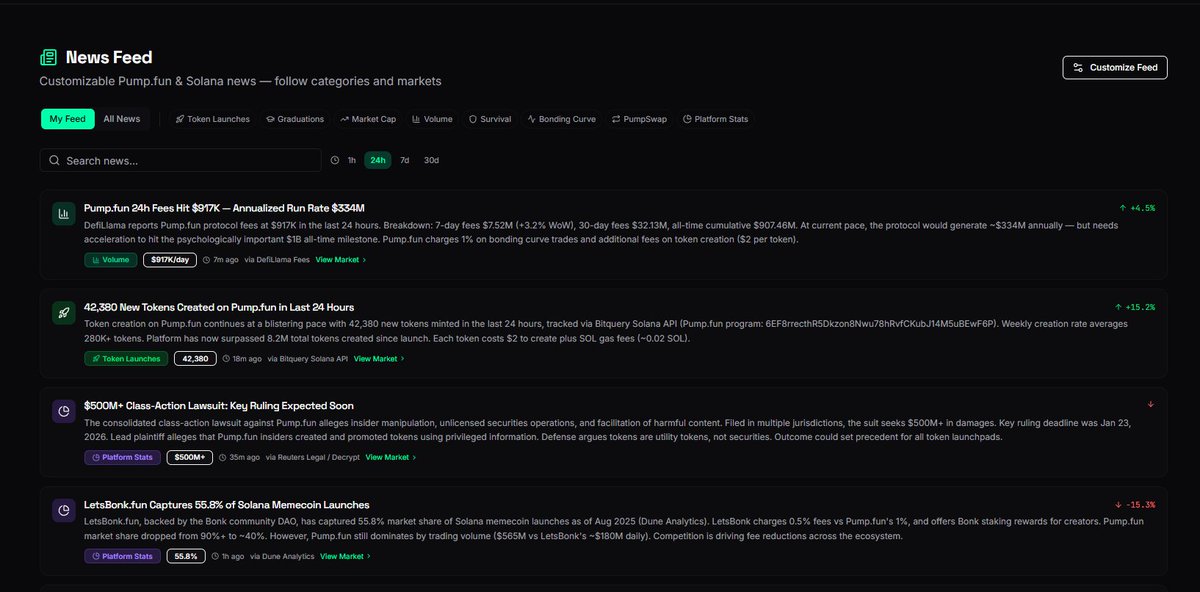The width and height of the screenshot is (1200, 592).
Task: Open headline $500M+ Class-Action Lawsuit
Action: [x=219, y=406]
